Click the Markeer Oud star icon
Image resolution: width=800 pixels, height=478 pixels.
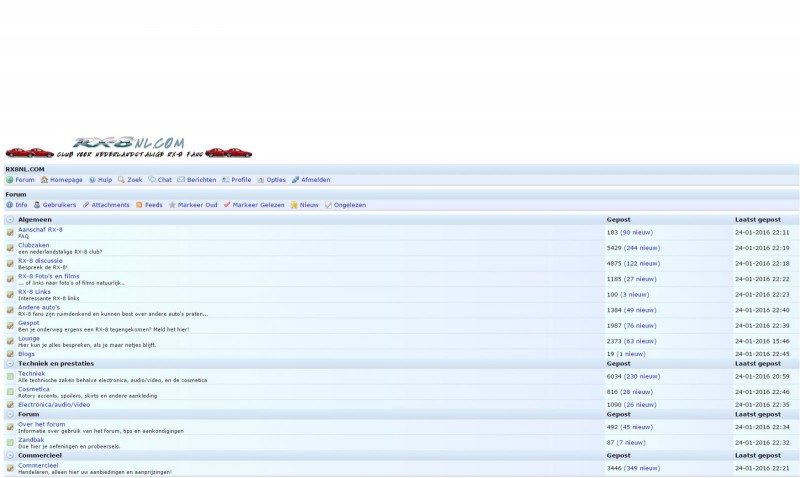172,205
